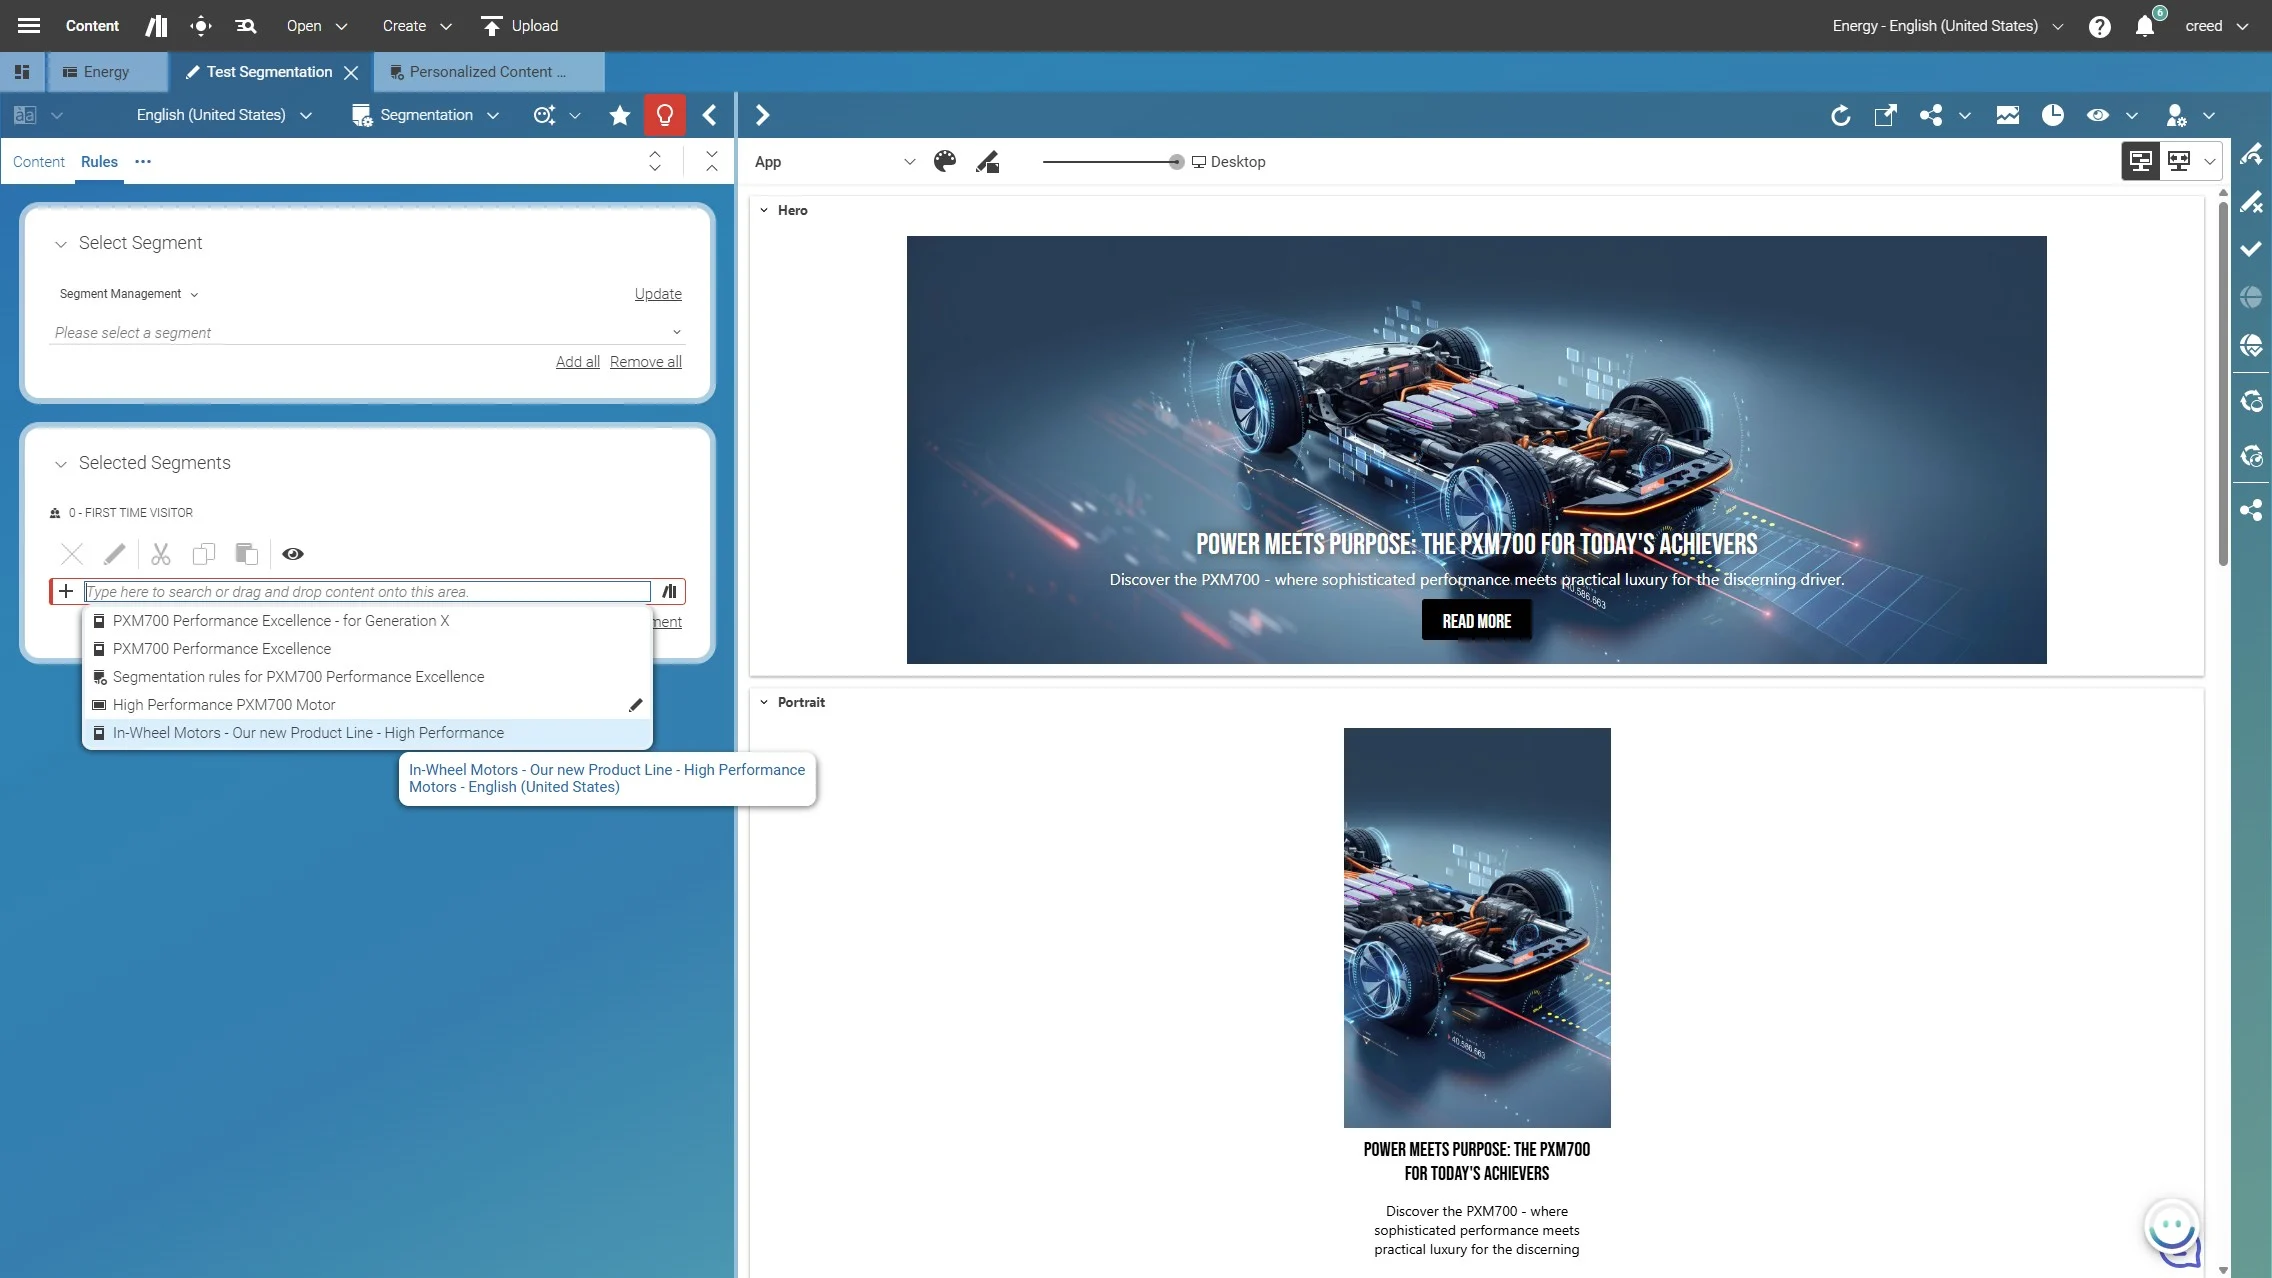The image size is (2272, 1278).
Task: Click the Update link
Action: point(658,294)
